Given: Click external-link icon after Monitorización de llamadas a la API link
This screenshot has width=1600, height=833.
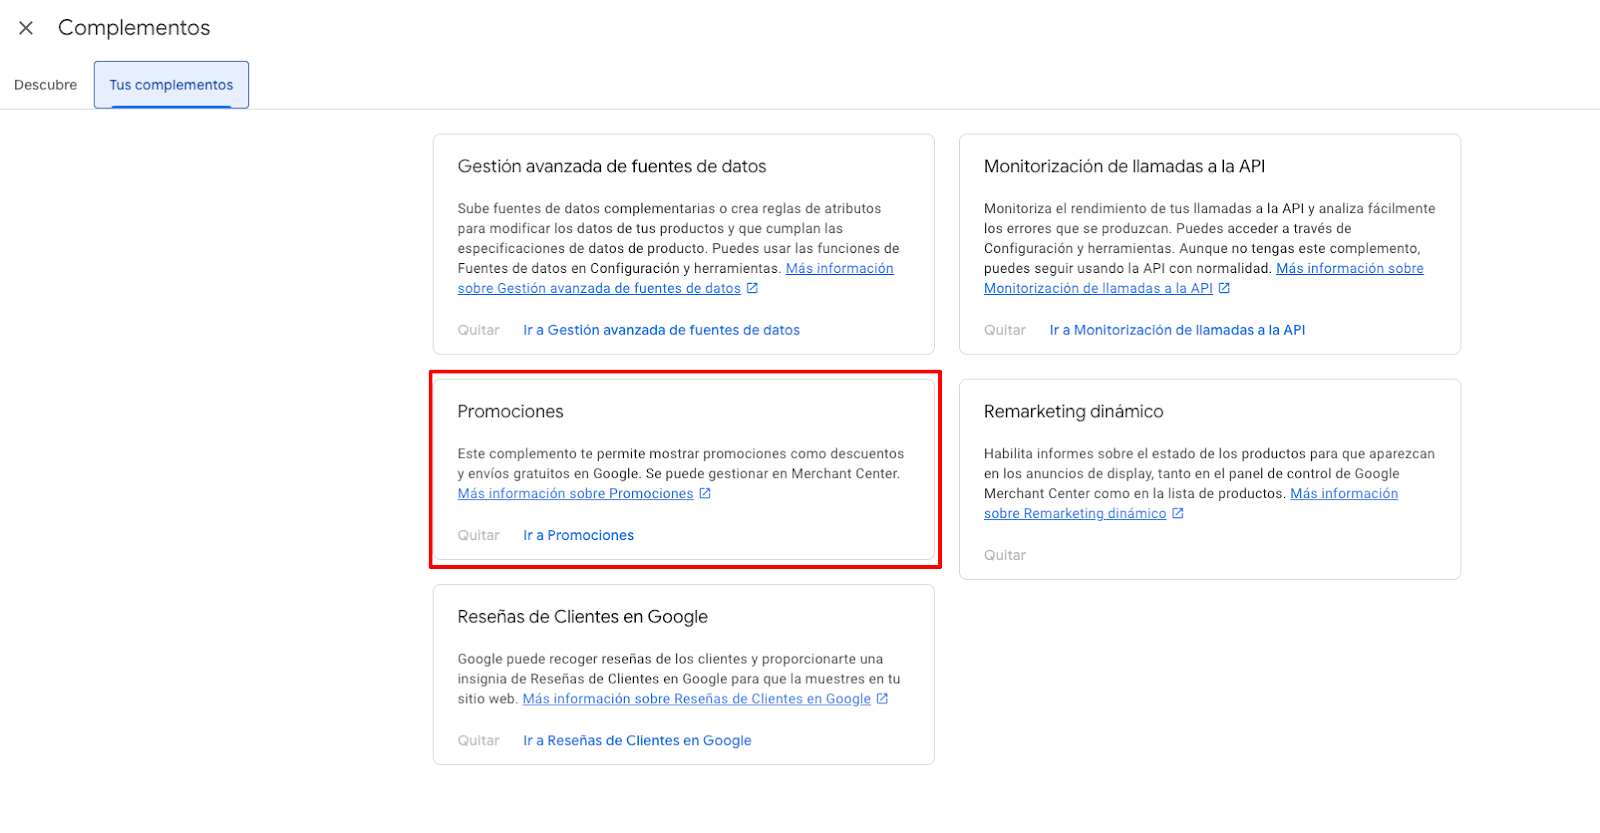Looking at the screenshot, I should pos(1224,288).
